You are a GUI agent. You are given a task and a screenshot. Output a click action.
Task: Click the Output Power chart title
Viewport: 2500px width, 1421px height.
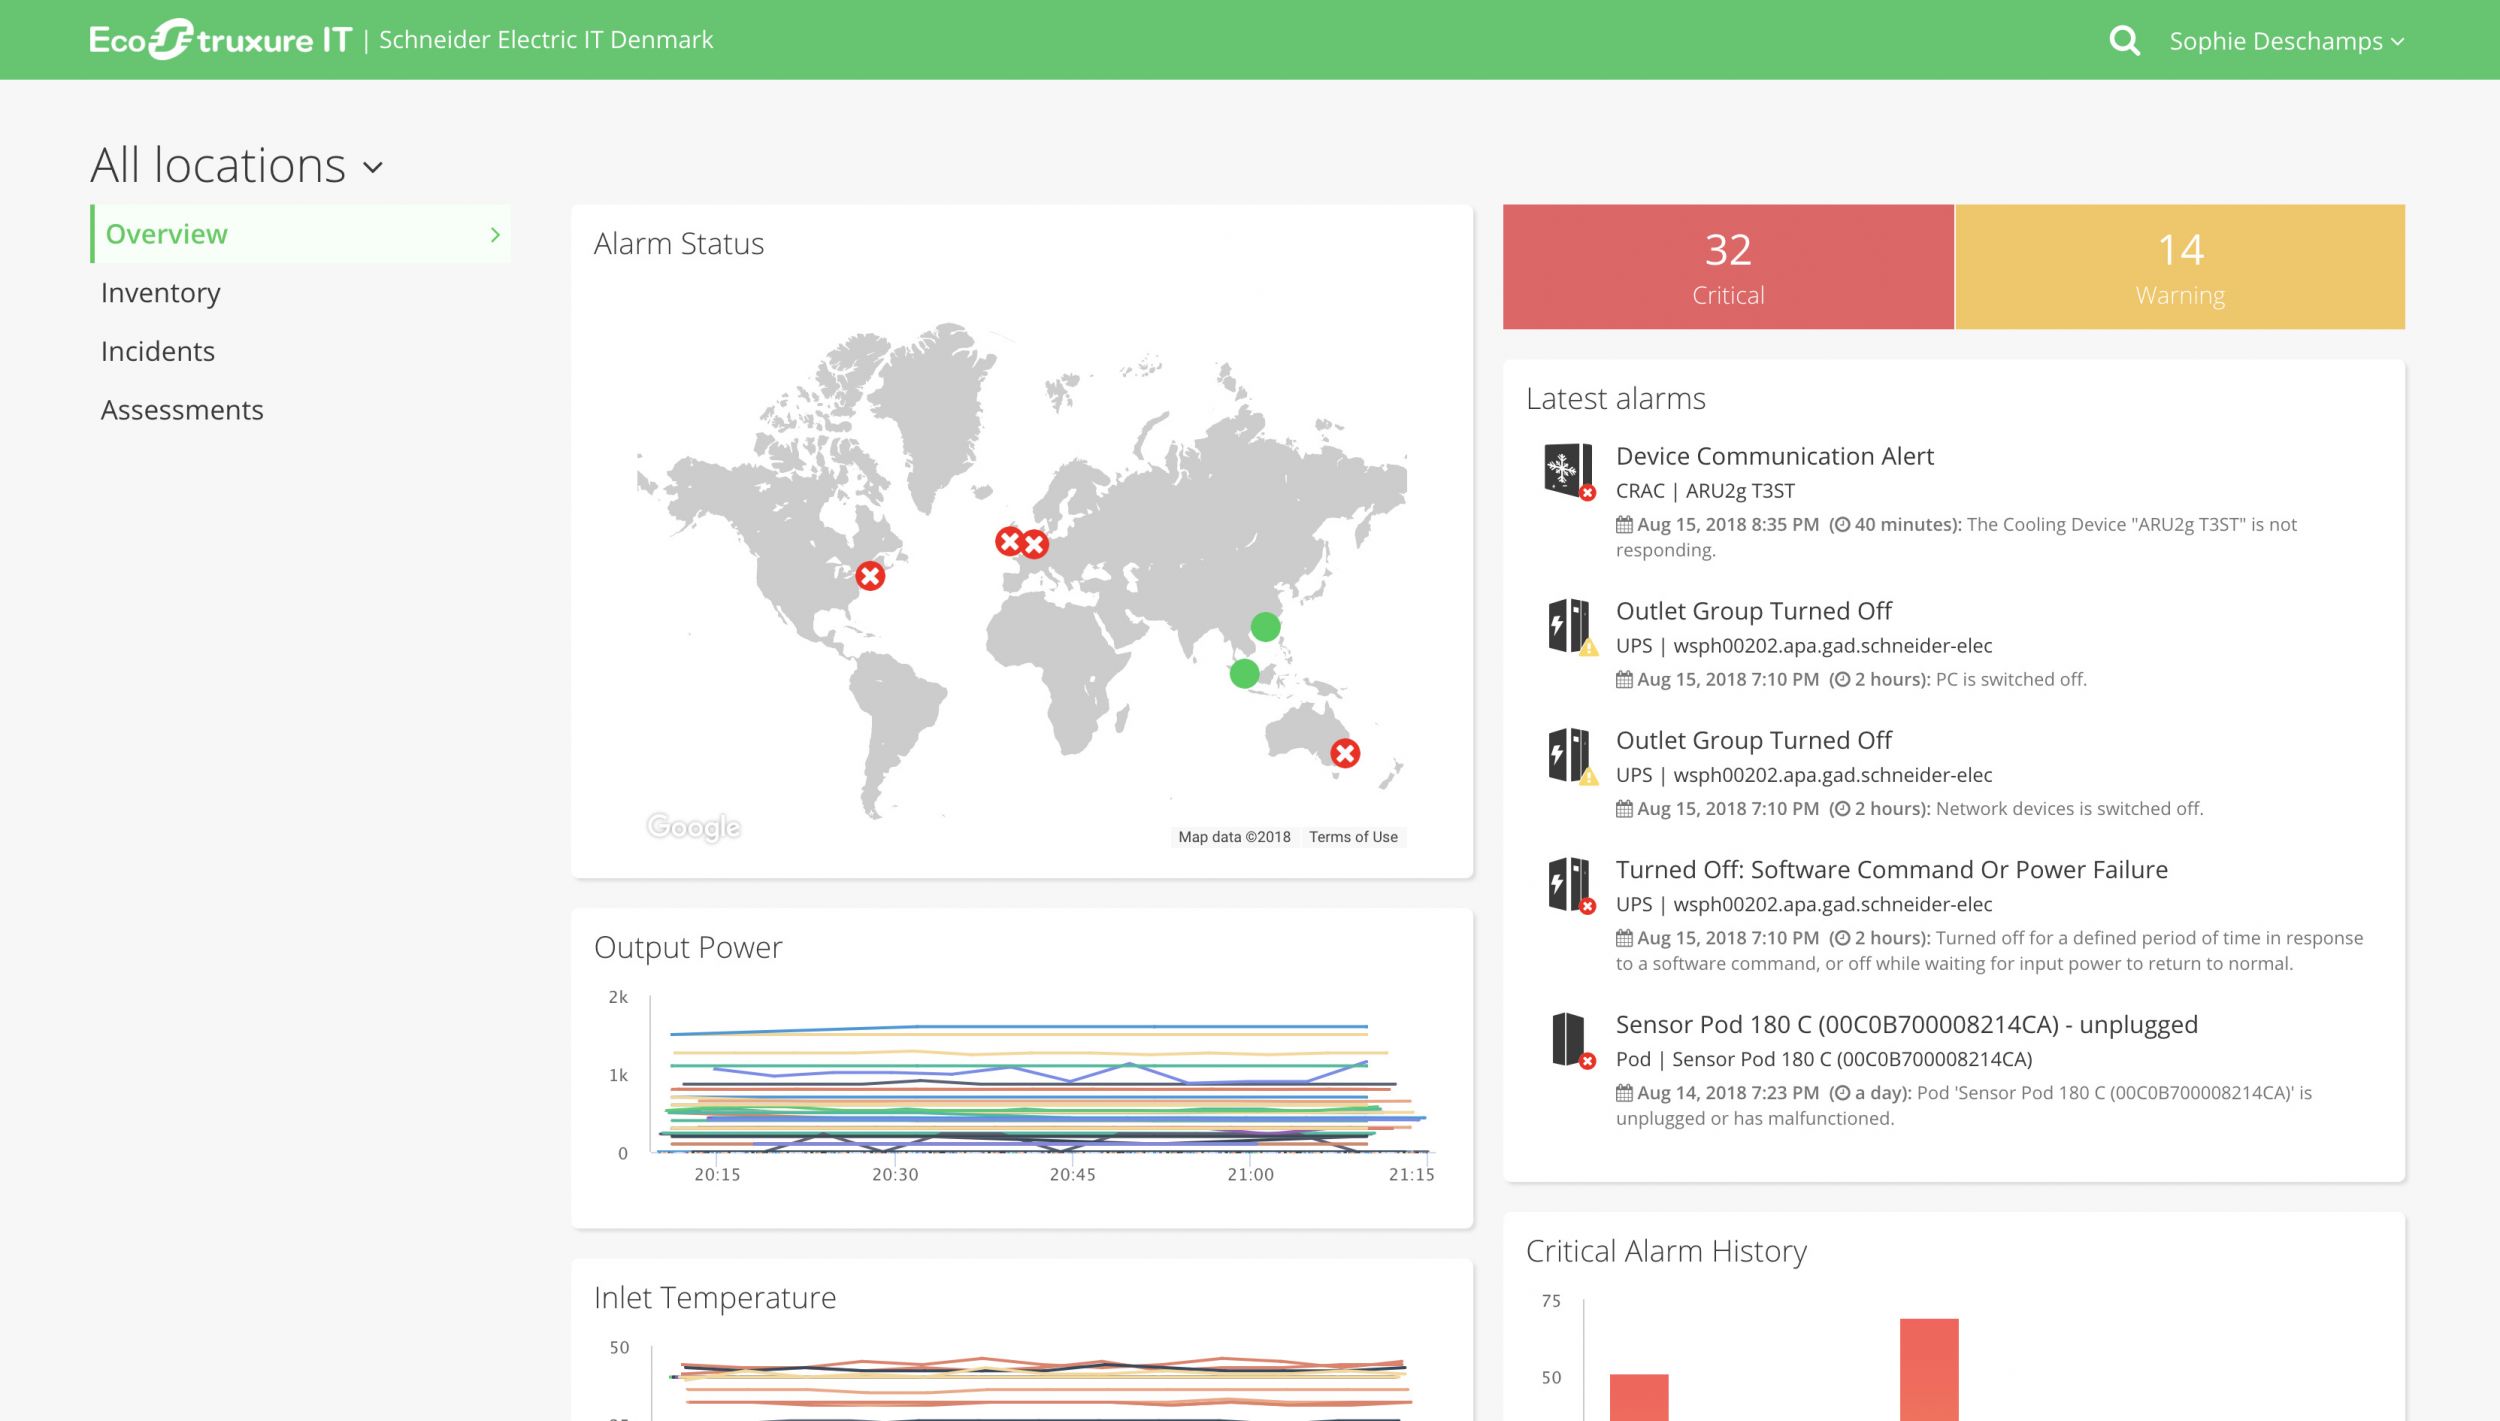(687, 947)
